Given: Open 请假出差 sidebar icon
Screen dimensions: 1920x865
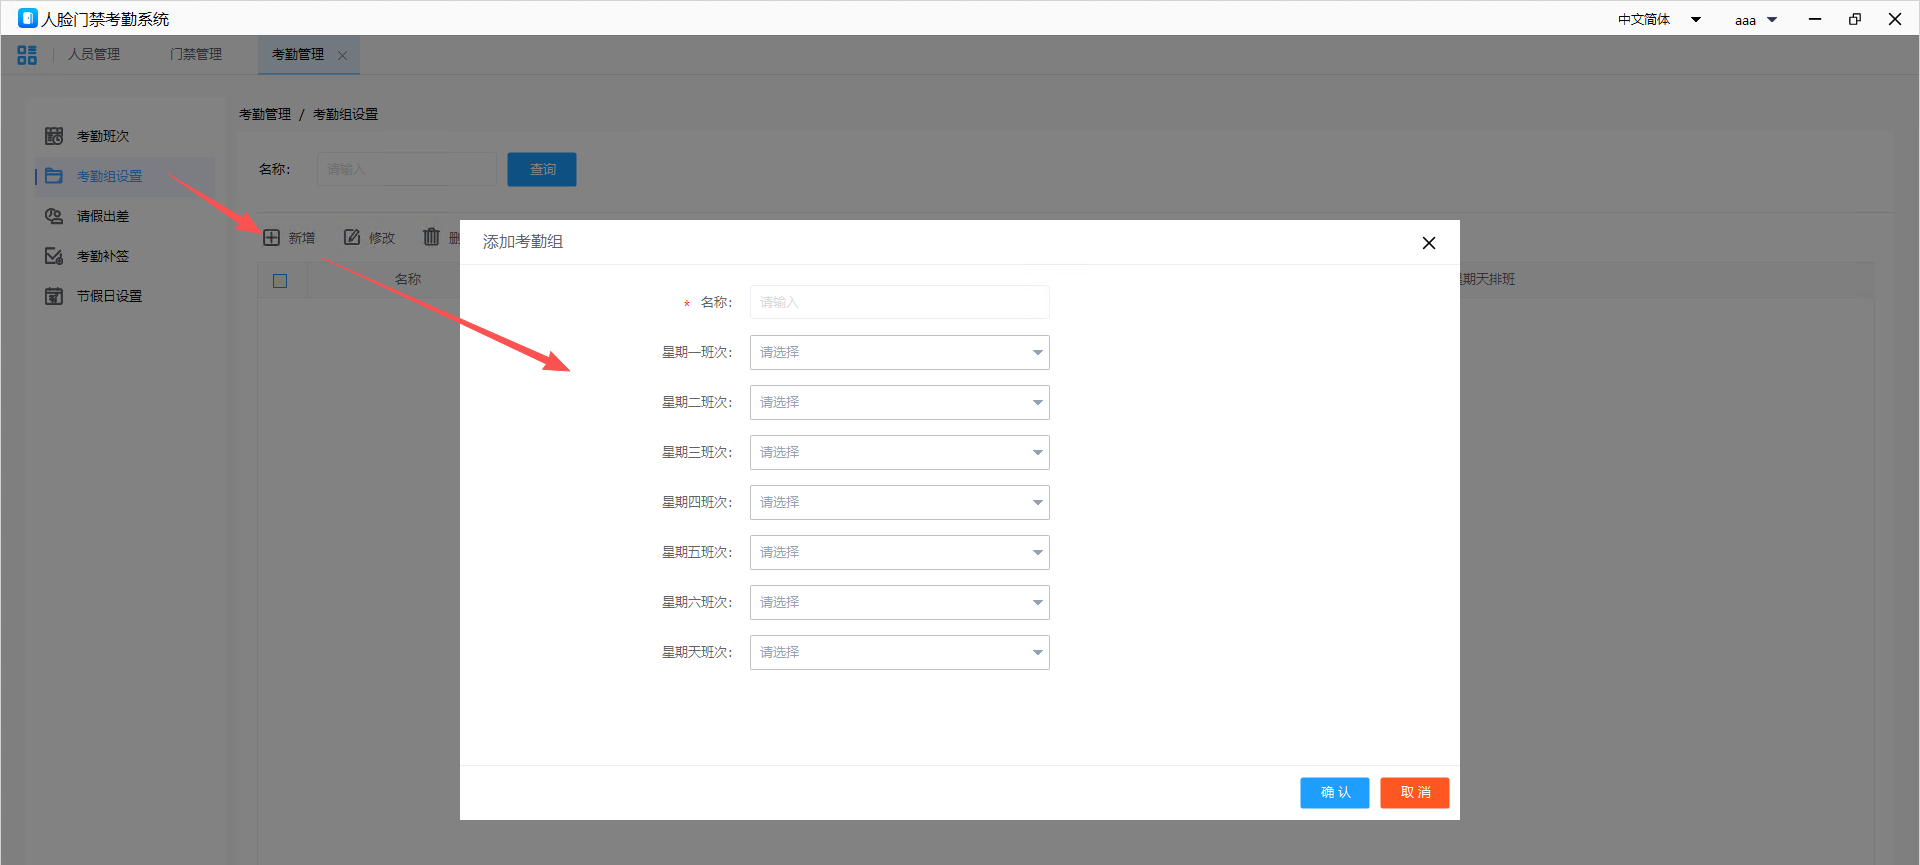Looking at the screenshot, I should [54, 216].
